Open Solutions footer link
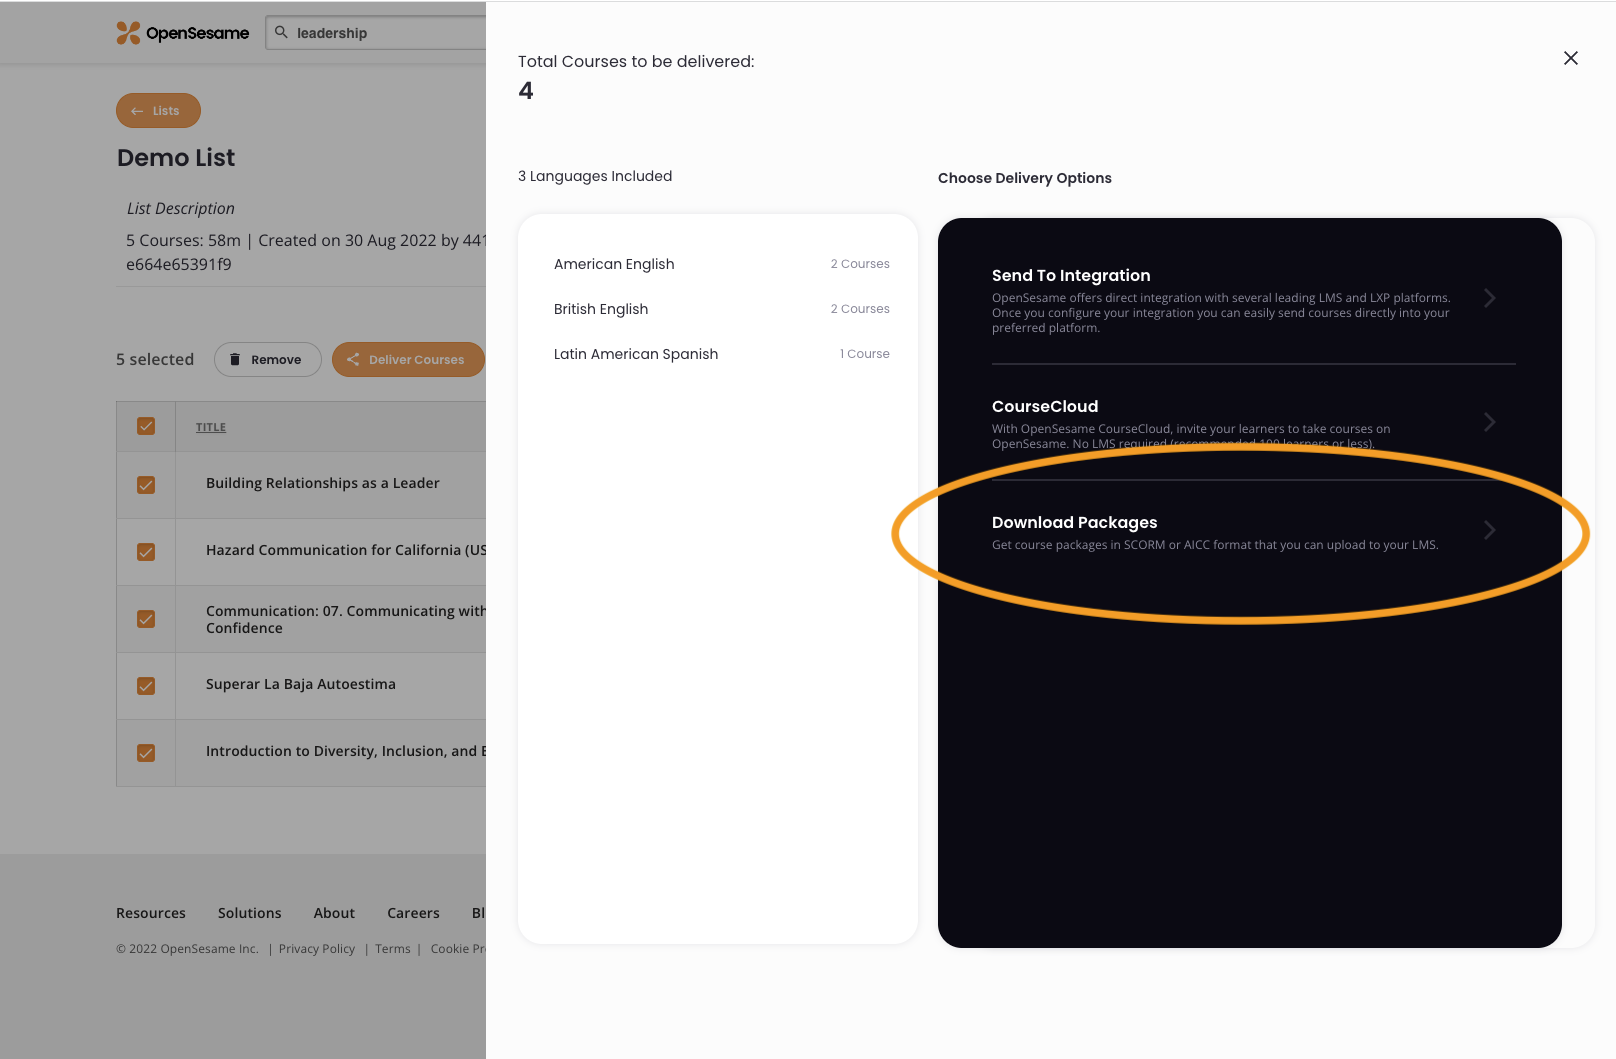1616x1059 pixels. pos(250,913)
